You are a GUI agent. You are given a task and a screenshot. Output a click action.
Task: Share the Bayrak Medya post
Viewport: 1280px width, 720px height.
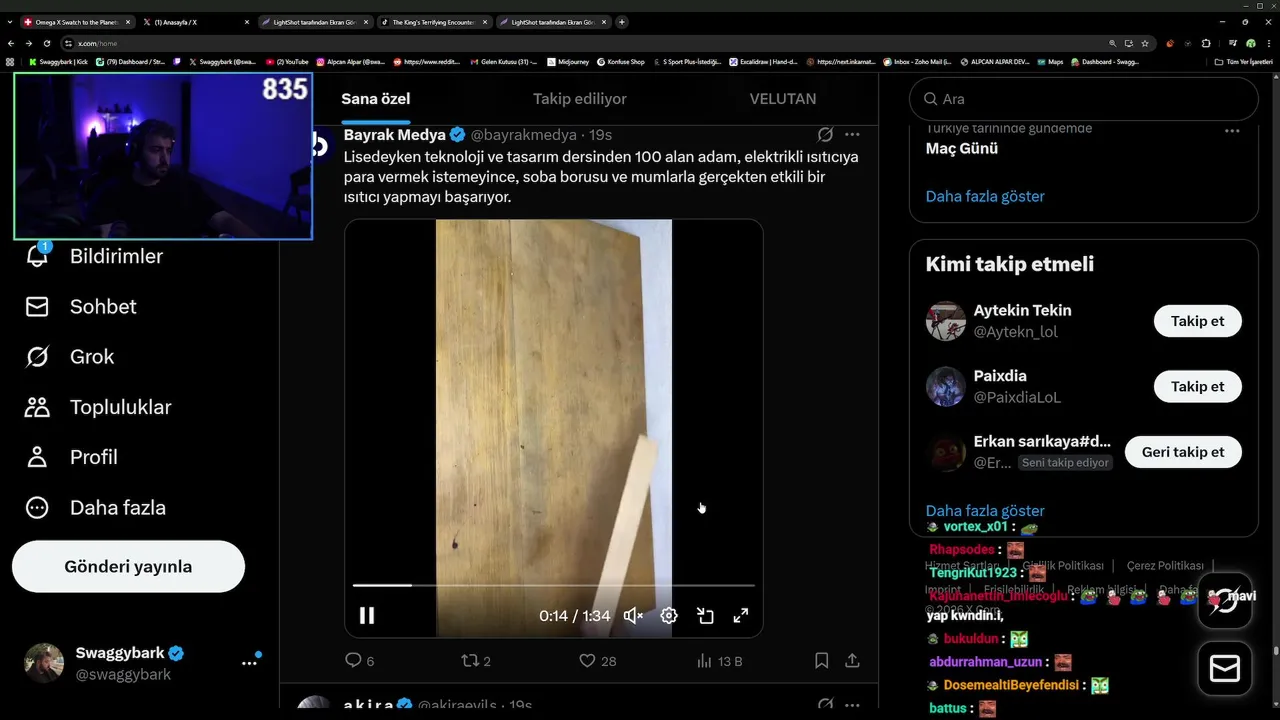[x=852, y=661]
